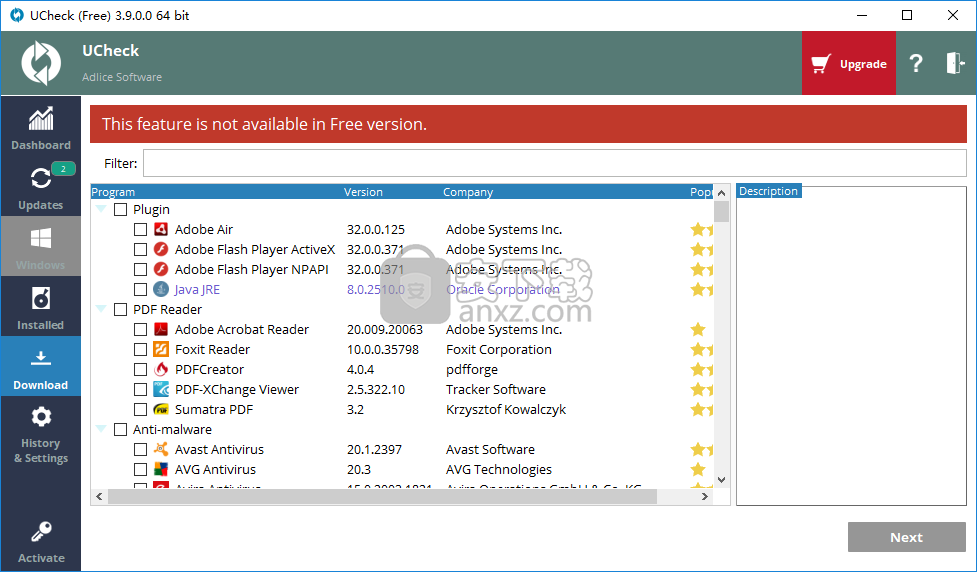Screen dimensions: 977x572
Task: Click the Adobe Acrobat Reader icon
Action: tap(161, 329)
